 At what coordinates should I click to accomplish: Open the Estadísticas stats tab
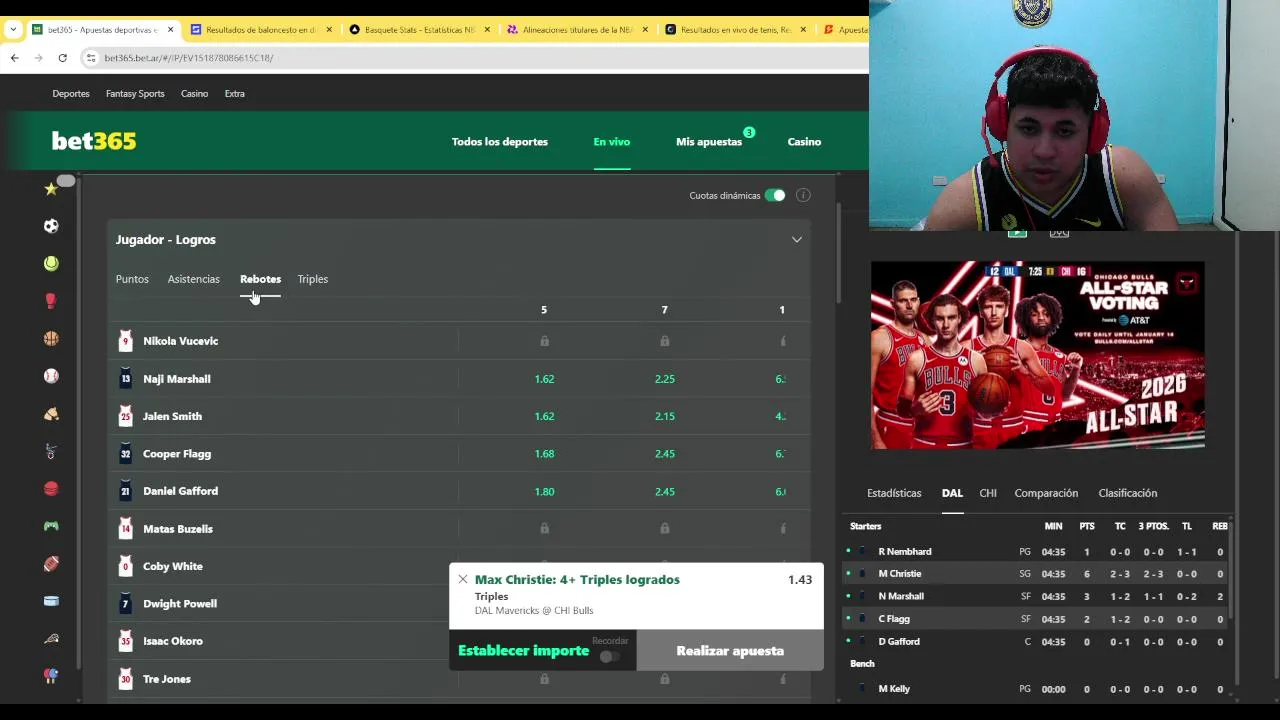coord(894,493)
